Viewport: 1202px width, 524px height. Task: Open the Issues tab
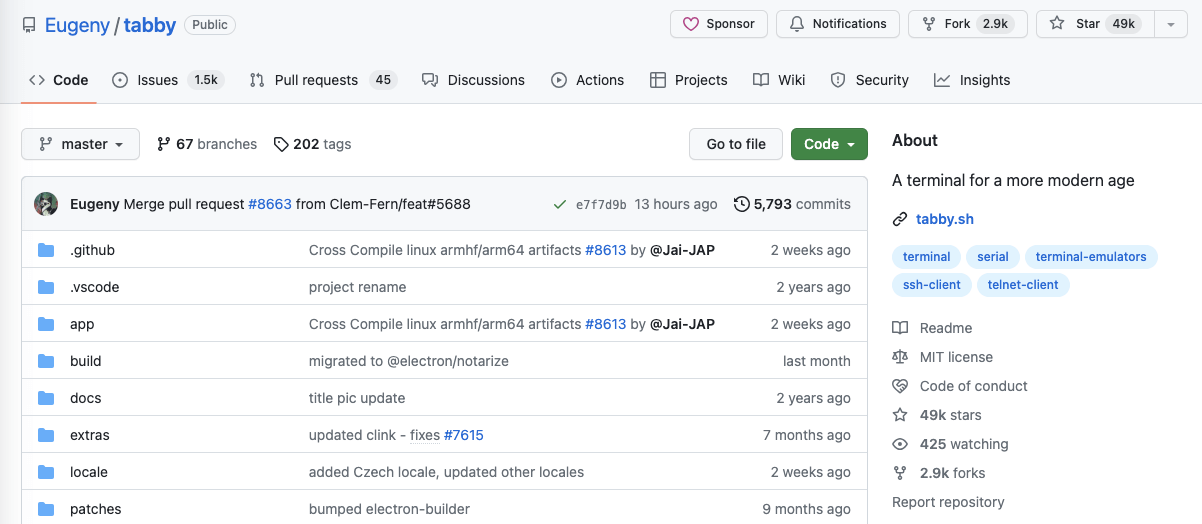click(168, 80)
